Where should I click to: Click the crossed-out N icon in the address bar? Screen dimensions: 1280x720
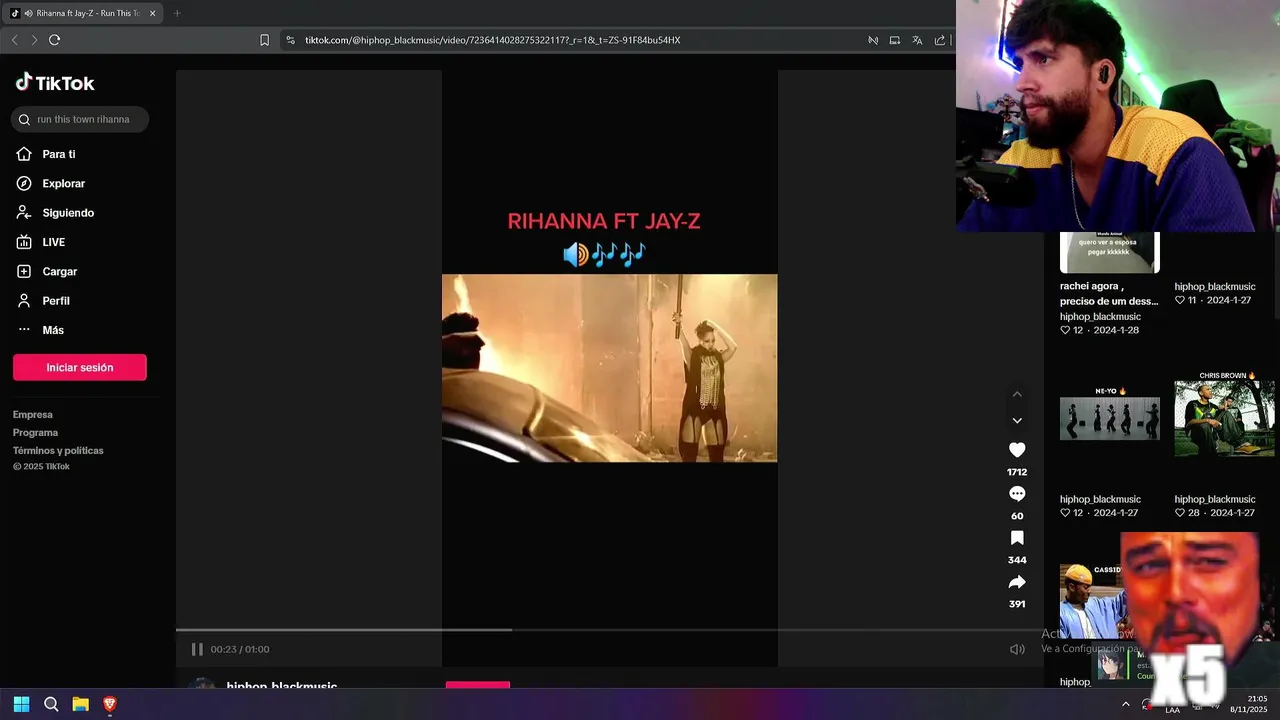pyautogui.click(x=873, y=40)
